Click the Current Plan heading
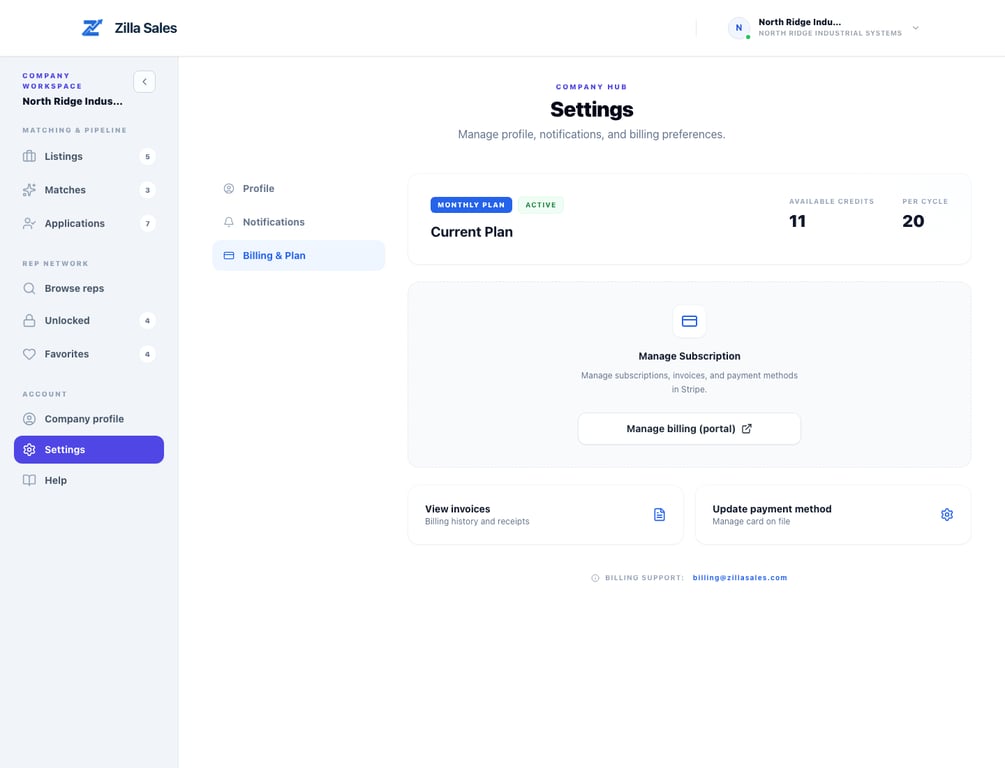 click(472, 232)
